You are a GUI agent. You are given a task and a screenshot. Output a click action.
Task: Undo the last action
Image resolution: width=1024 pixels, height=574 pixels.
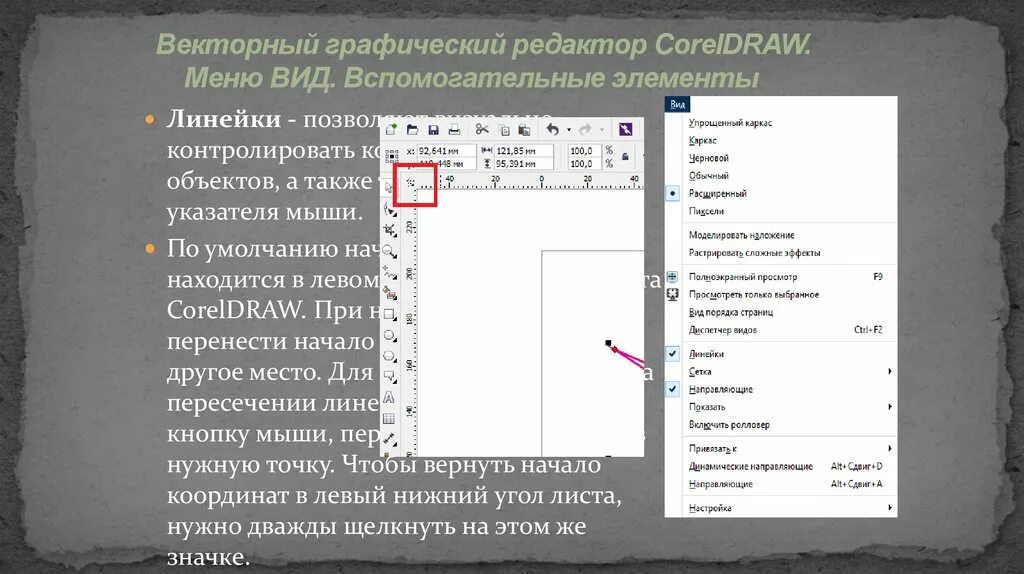(552, 129)
